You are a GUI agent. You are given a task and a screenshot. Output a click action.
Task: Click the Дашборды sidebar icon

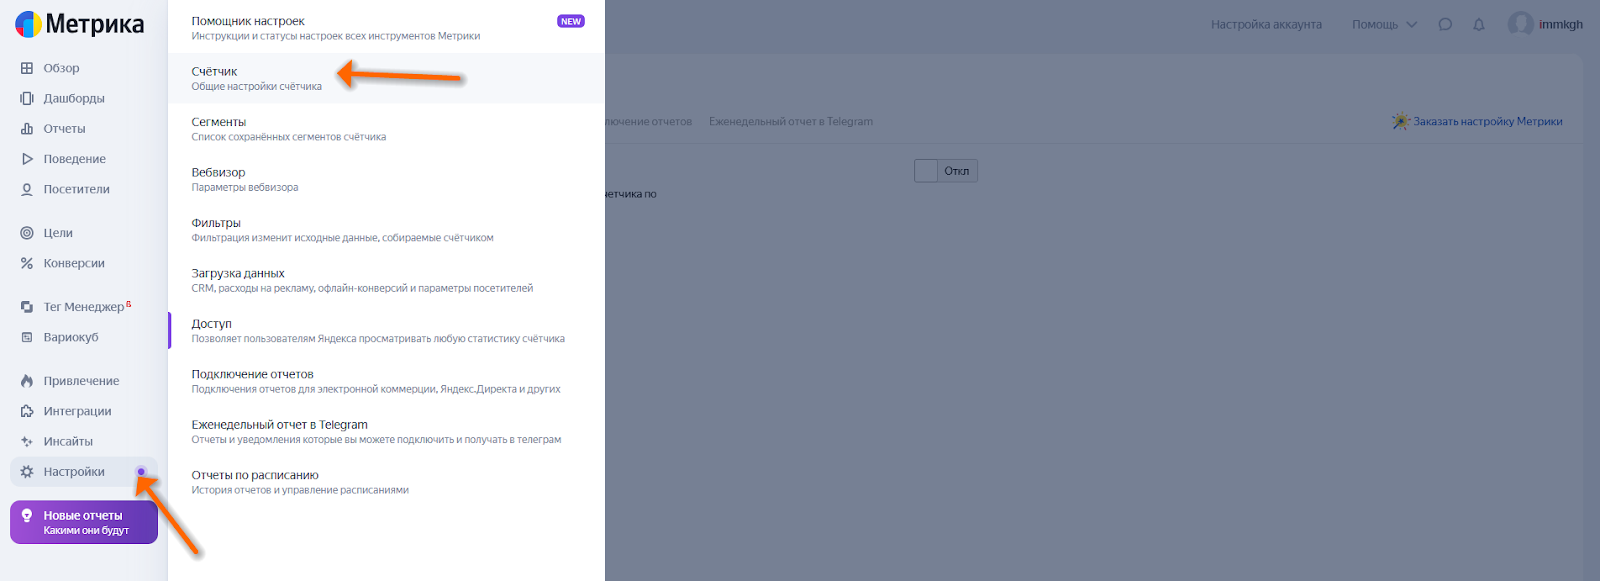tap(27, 98)
